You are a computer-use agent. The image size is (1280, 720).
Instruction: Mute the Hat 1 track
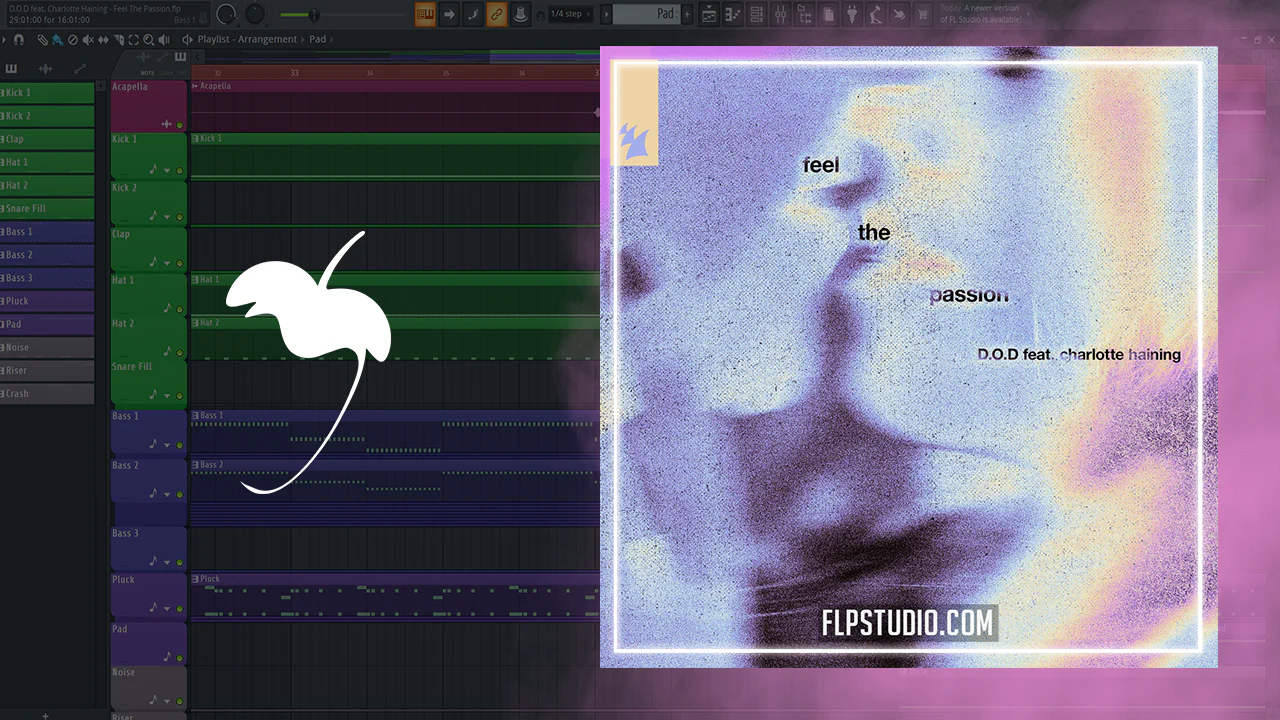(x=180, y=308)
